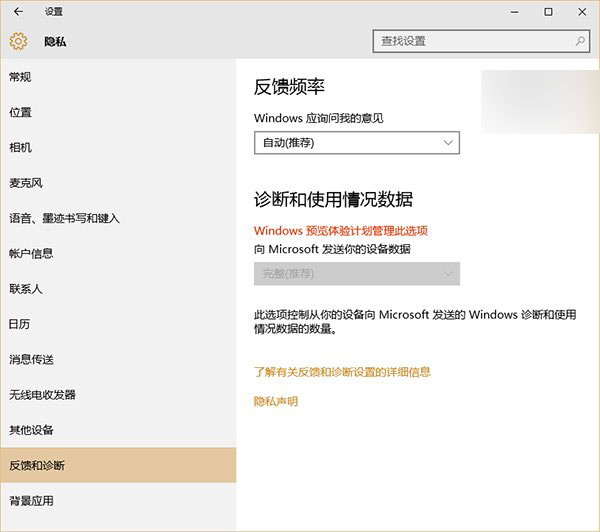
Task: Expand the disabled 完整(推荐) device data dropdown
Action: (356, 273)
